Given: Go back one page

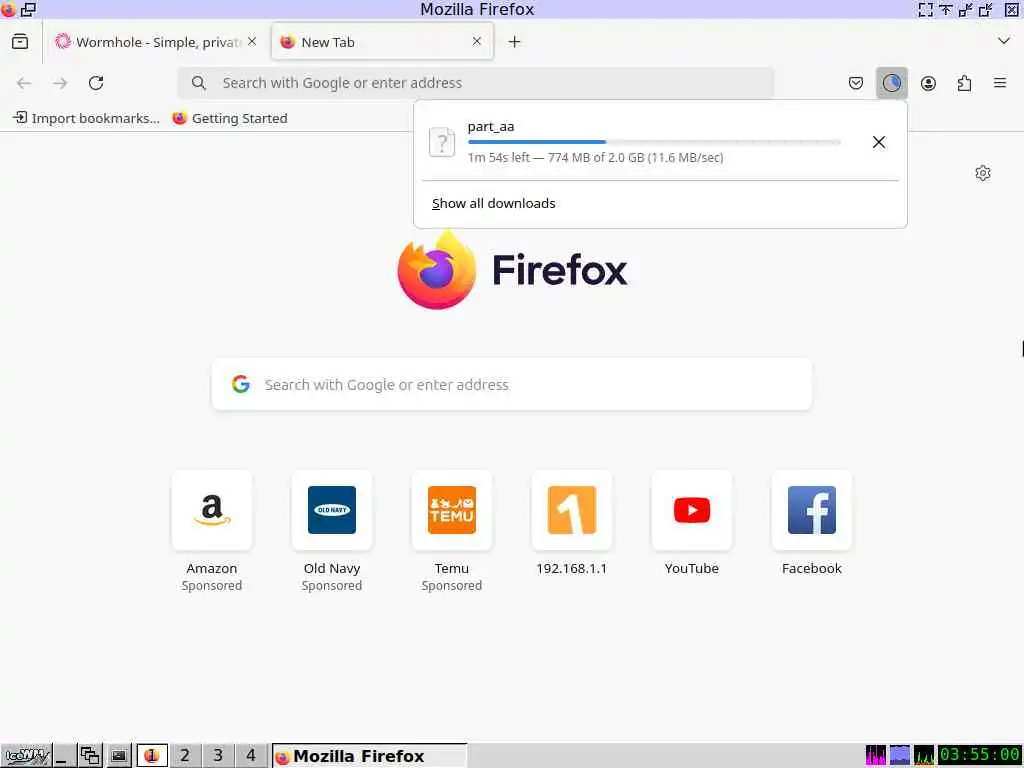Looking at the screenshot, I should click(24, 83).
